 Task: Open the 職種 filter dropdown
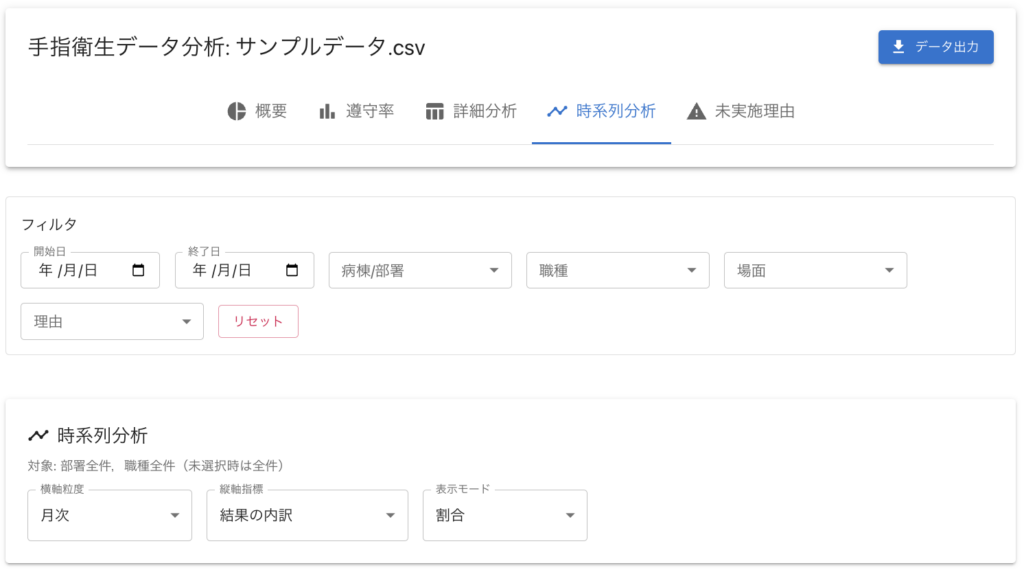point(618,270)
